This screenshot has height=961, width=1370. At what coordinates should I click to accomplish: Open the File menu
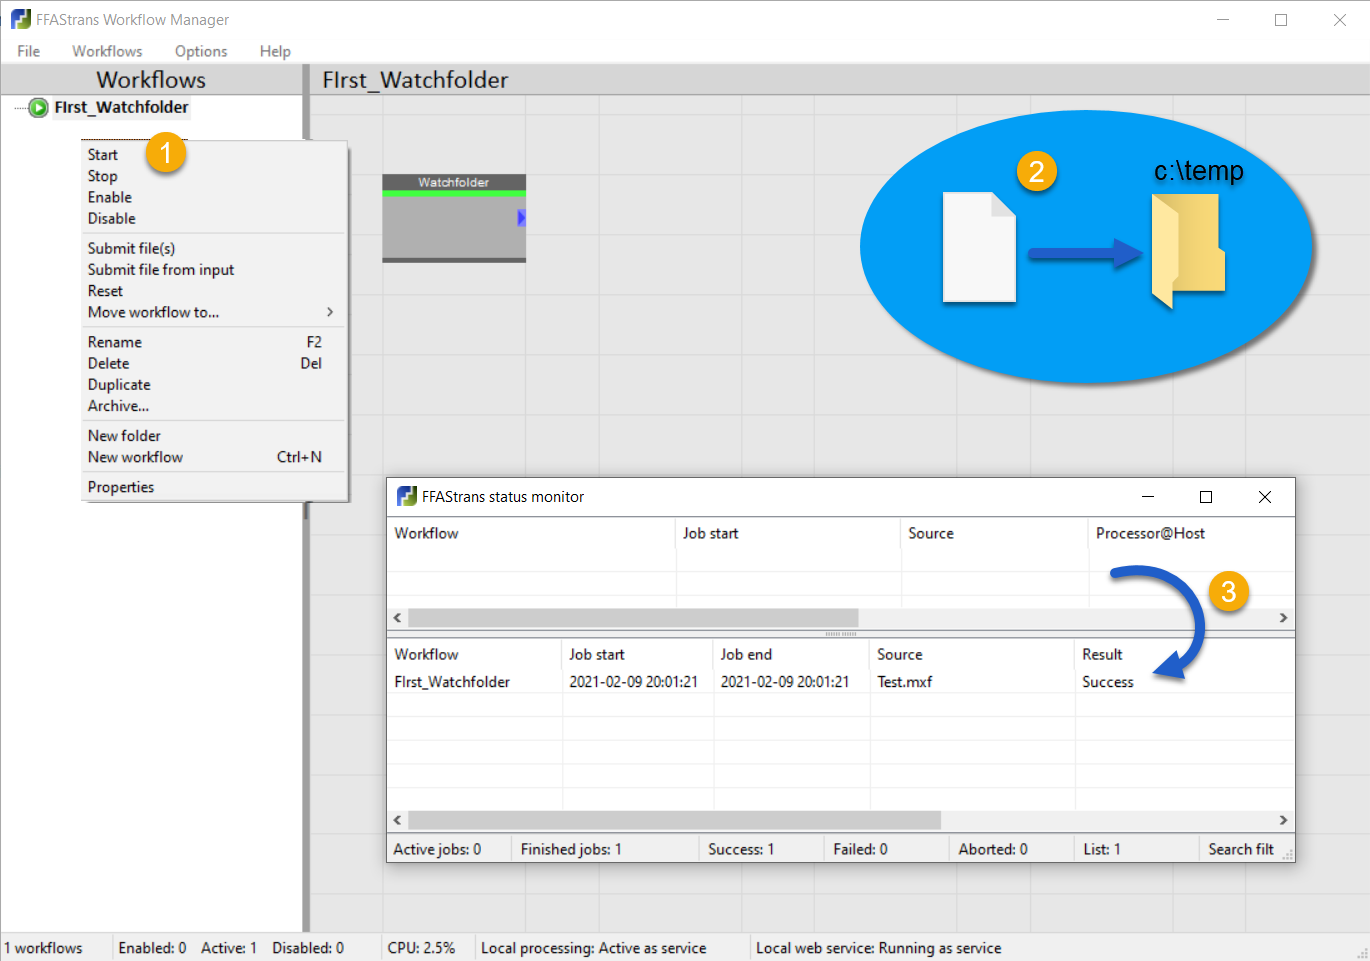29,51
